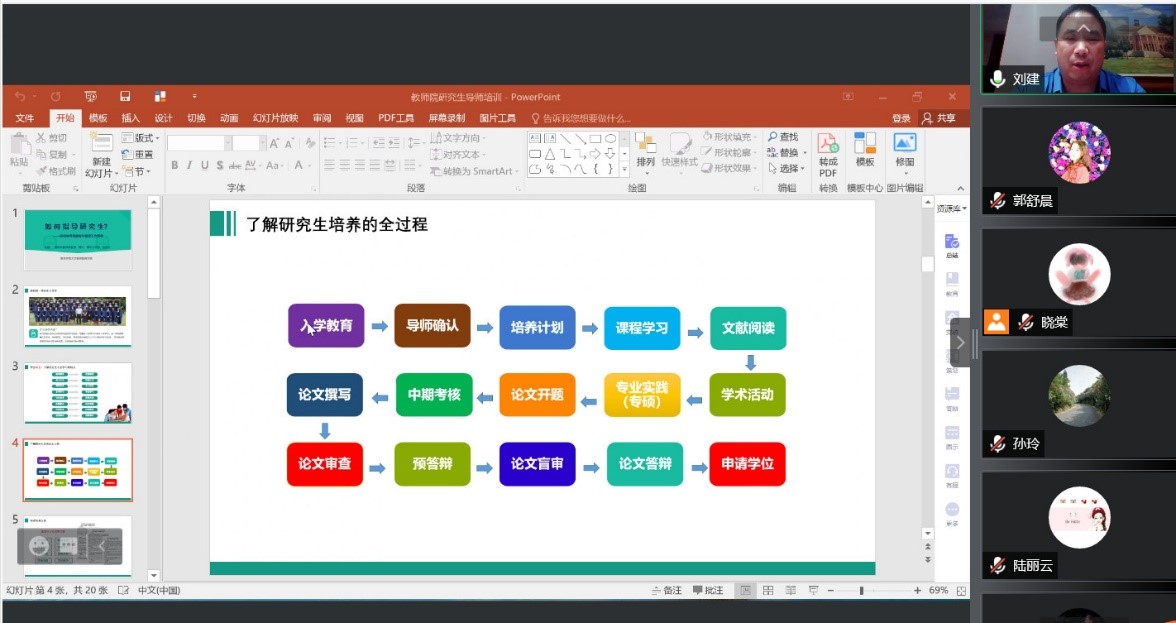
Task: Click the 登录 sign-in button
Action: tap(901, 118)
